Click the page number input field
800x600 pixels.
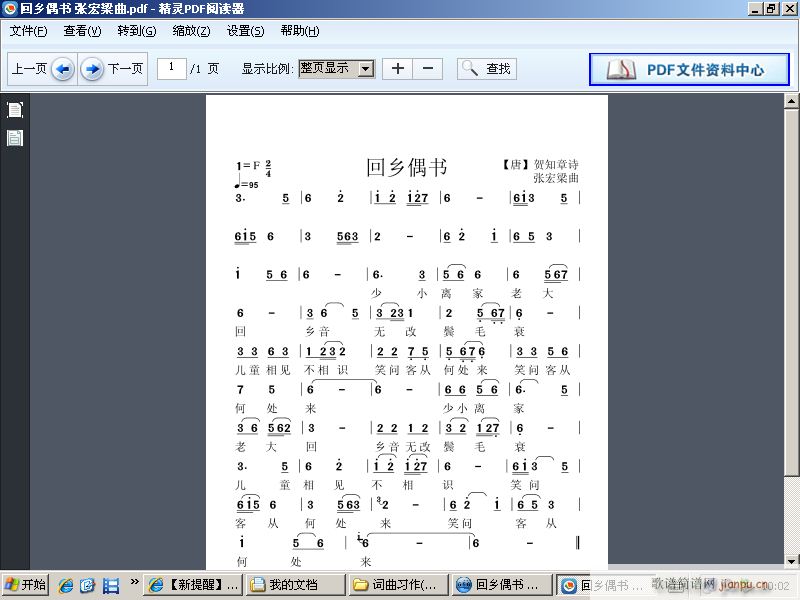172,68
